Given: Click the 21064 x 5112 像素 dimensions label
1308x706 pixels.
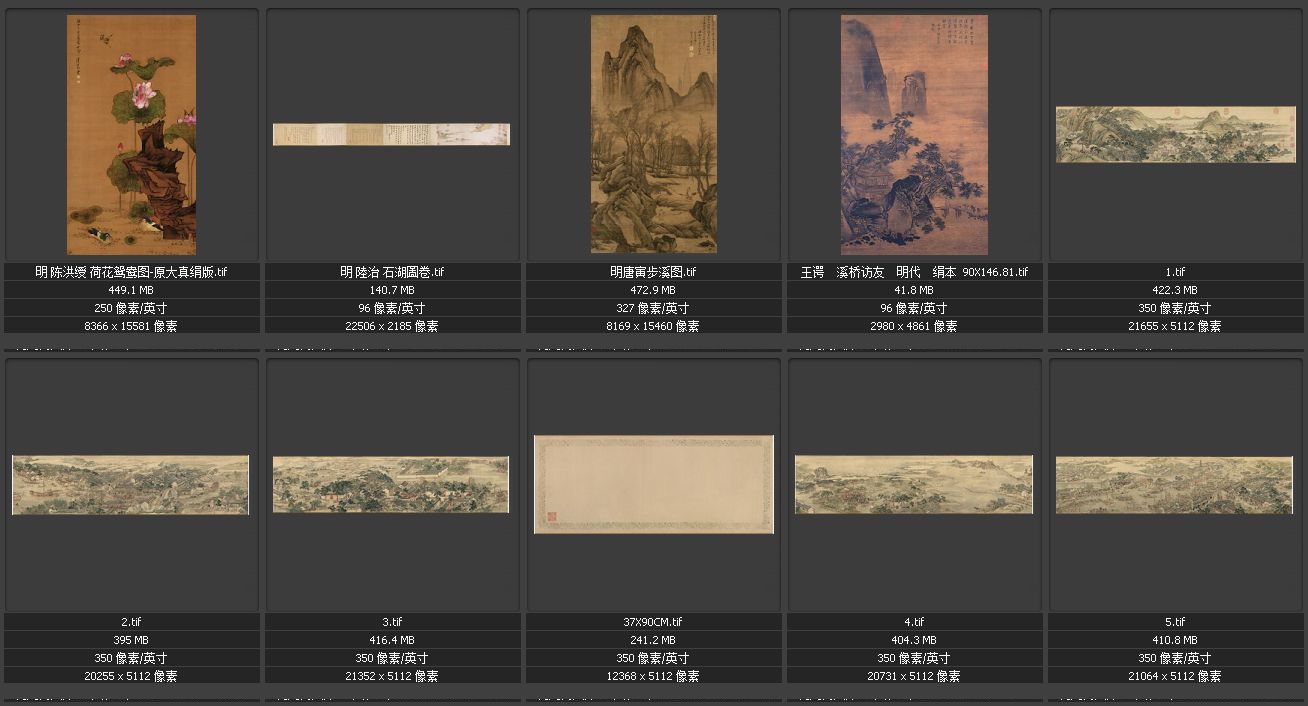Looking at the screenshot, I should point(1175,676).
